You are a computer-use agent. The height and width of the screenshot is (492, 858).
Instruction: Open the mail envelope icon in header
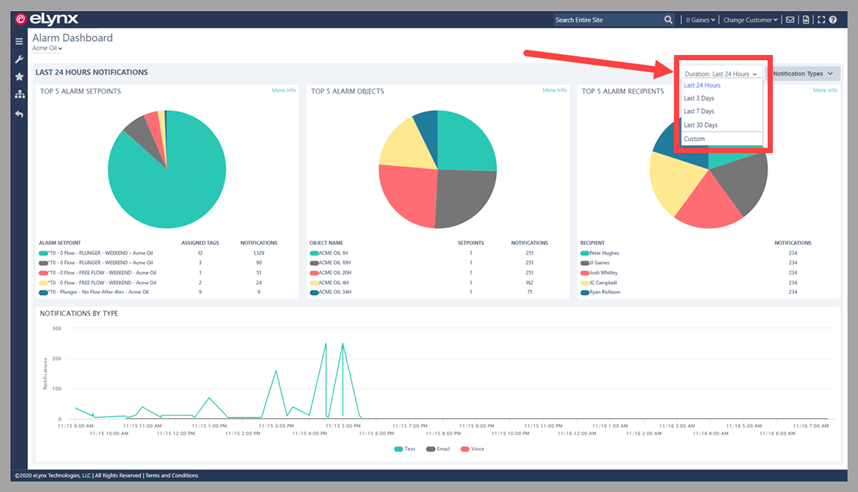(x=790, y=20)
